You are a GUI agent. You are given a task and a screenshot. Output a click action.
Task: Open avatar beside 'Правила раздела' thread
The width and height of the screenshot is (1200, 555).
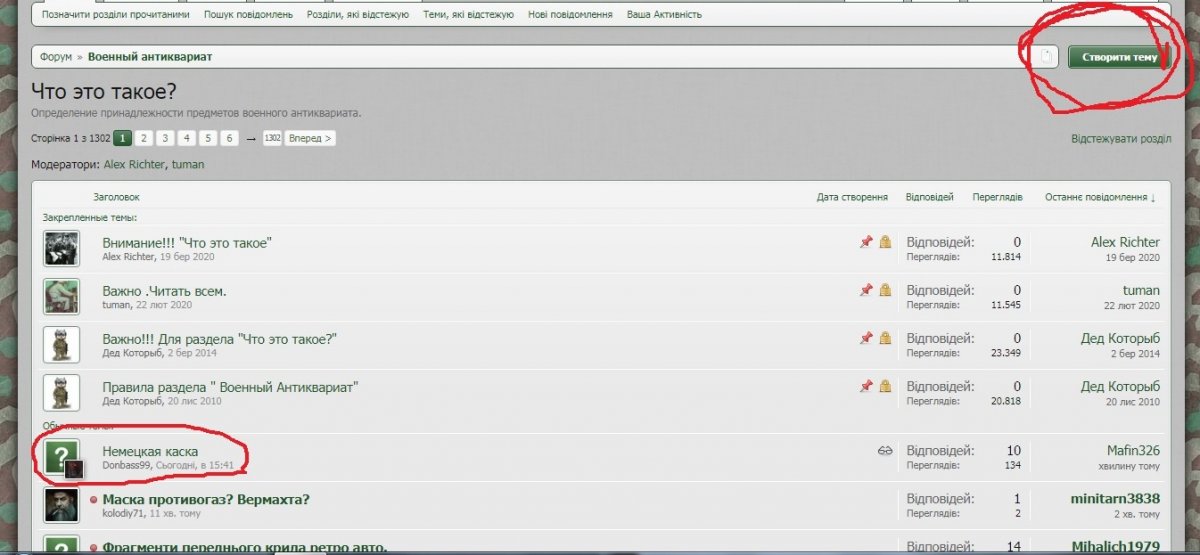pyautogui.click(x=61, y=392)
